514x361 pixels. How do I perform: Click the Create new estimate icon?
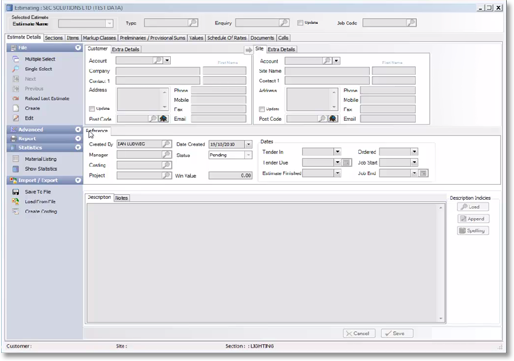(16, 108)
